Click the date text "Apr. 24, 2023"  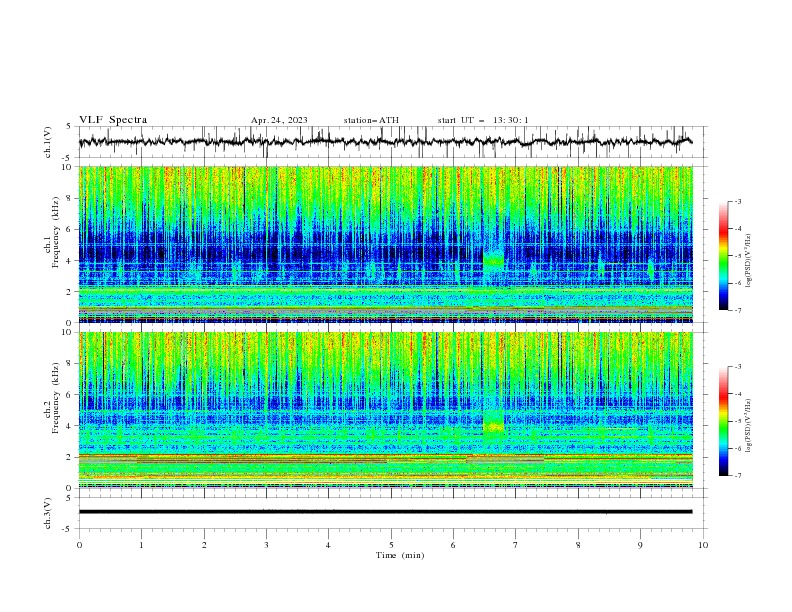click(279, 120)
